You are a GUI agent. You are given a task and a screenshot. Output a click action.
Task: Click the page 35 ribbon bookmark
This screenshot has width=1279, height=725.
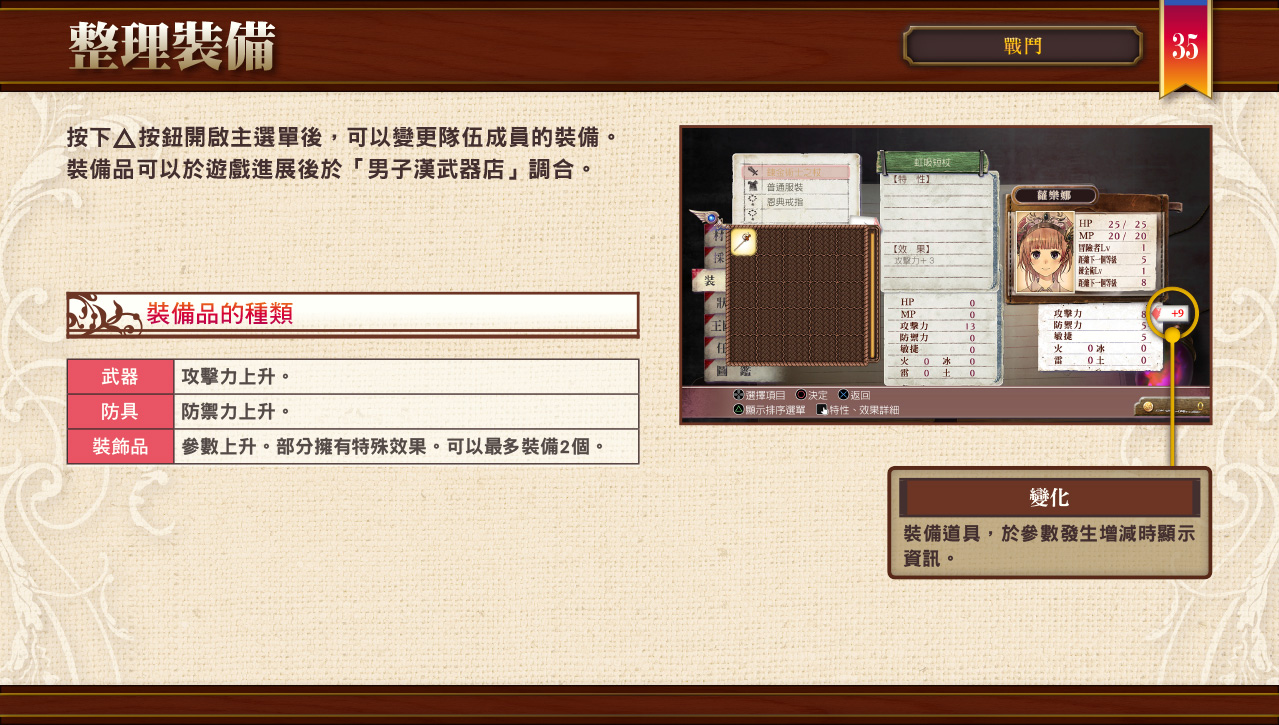tap(1185, 48)
